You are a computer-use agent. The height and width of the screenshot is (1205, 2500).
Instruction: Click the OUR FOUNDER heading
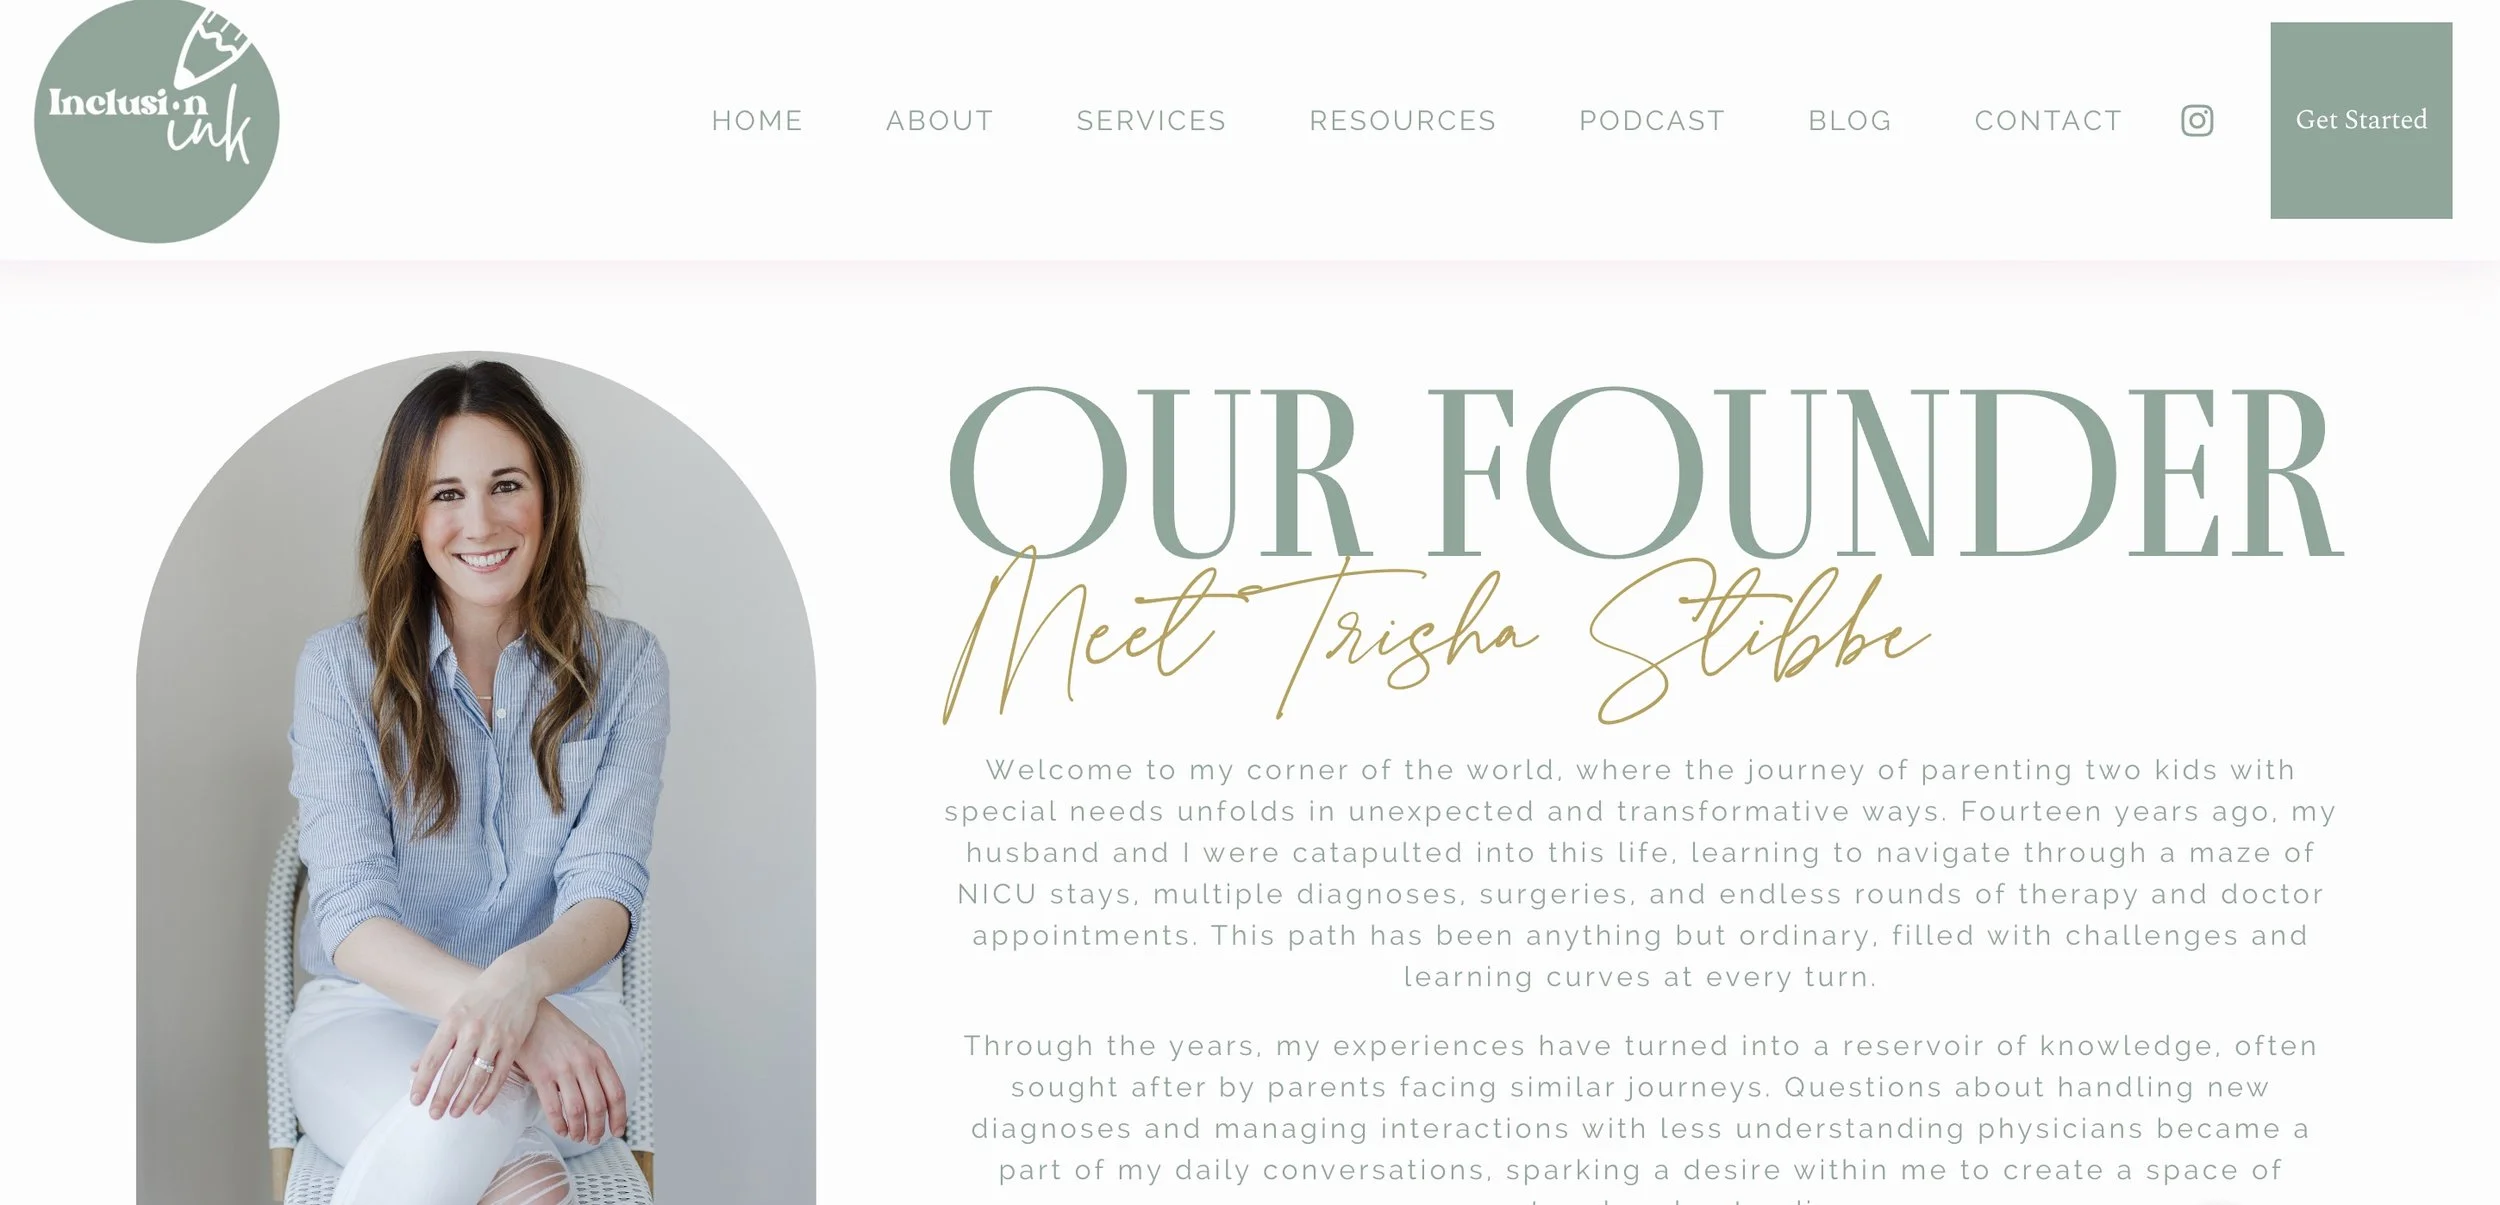pos(1643,472)
